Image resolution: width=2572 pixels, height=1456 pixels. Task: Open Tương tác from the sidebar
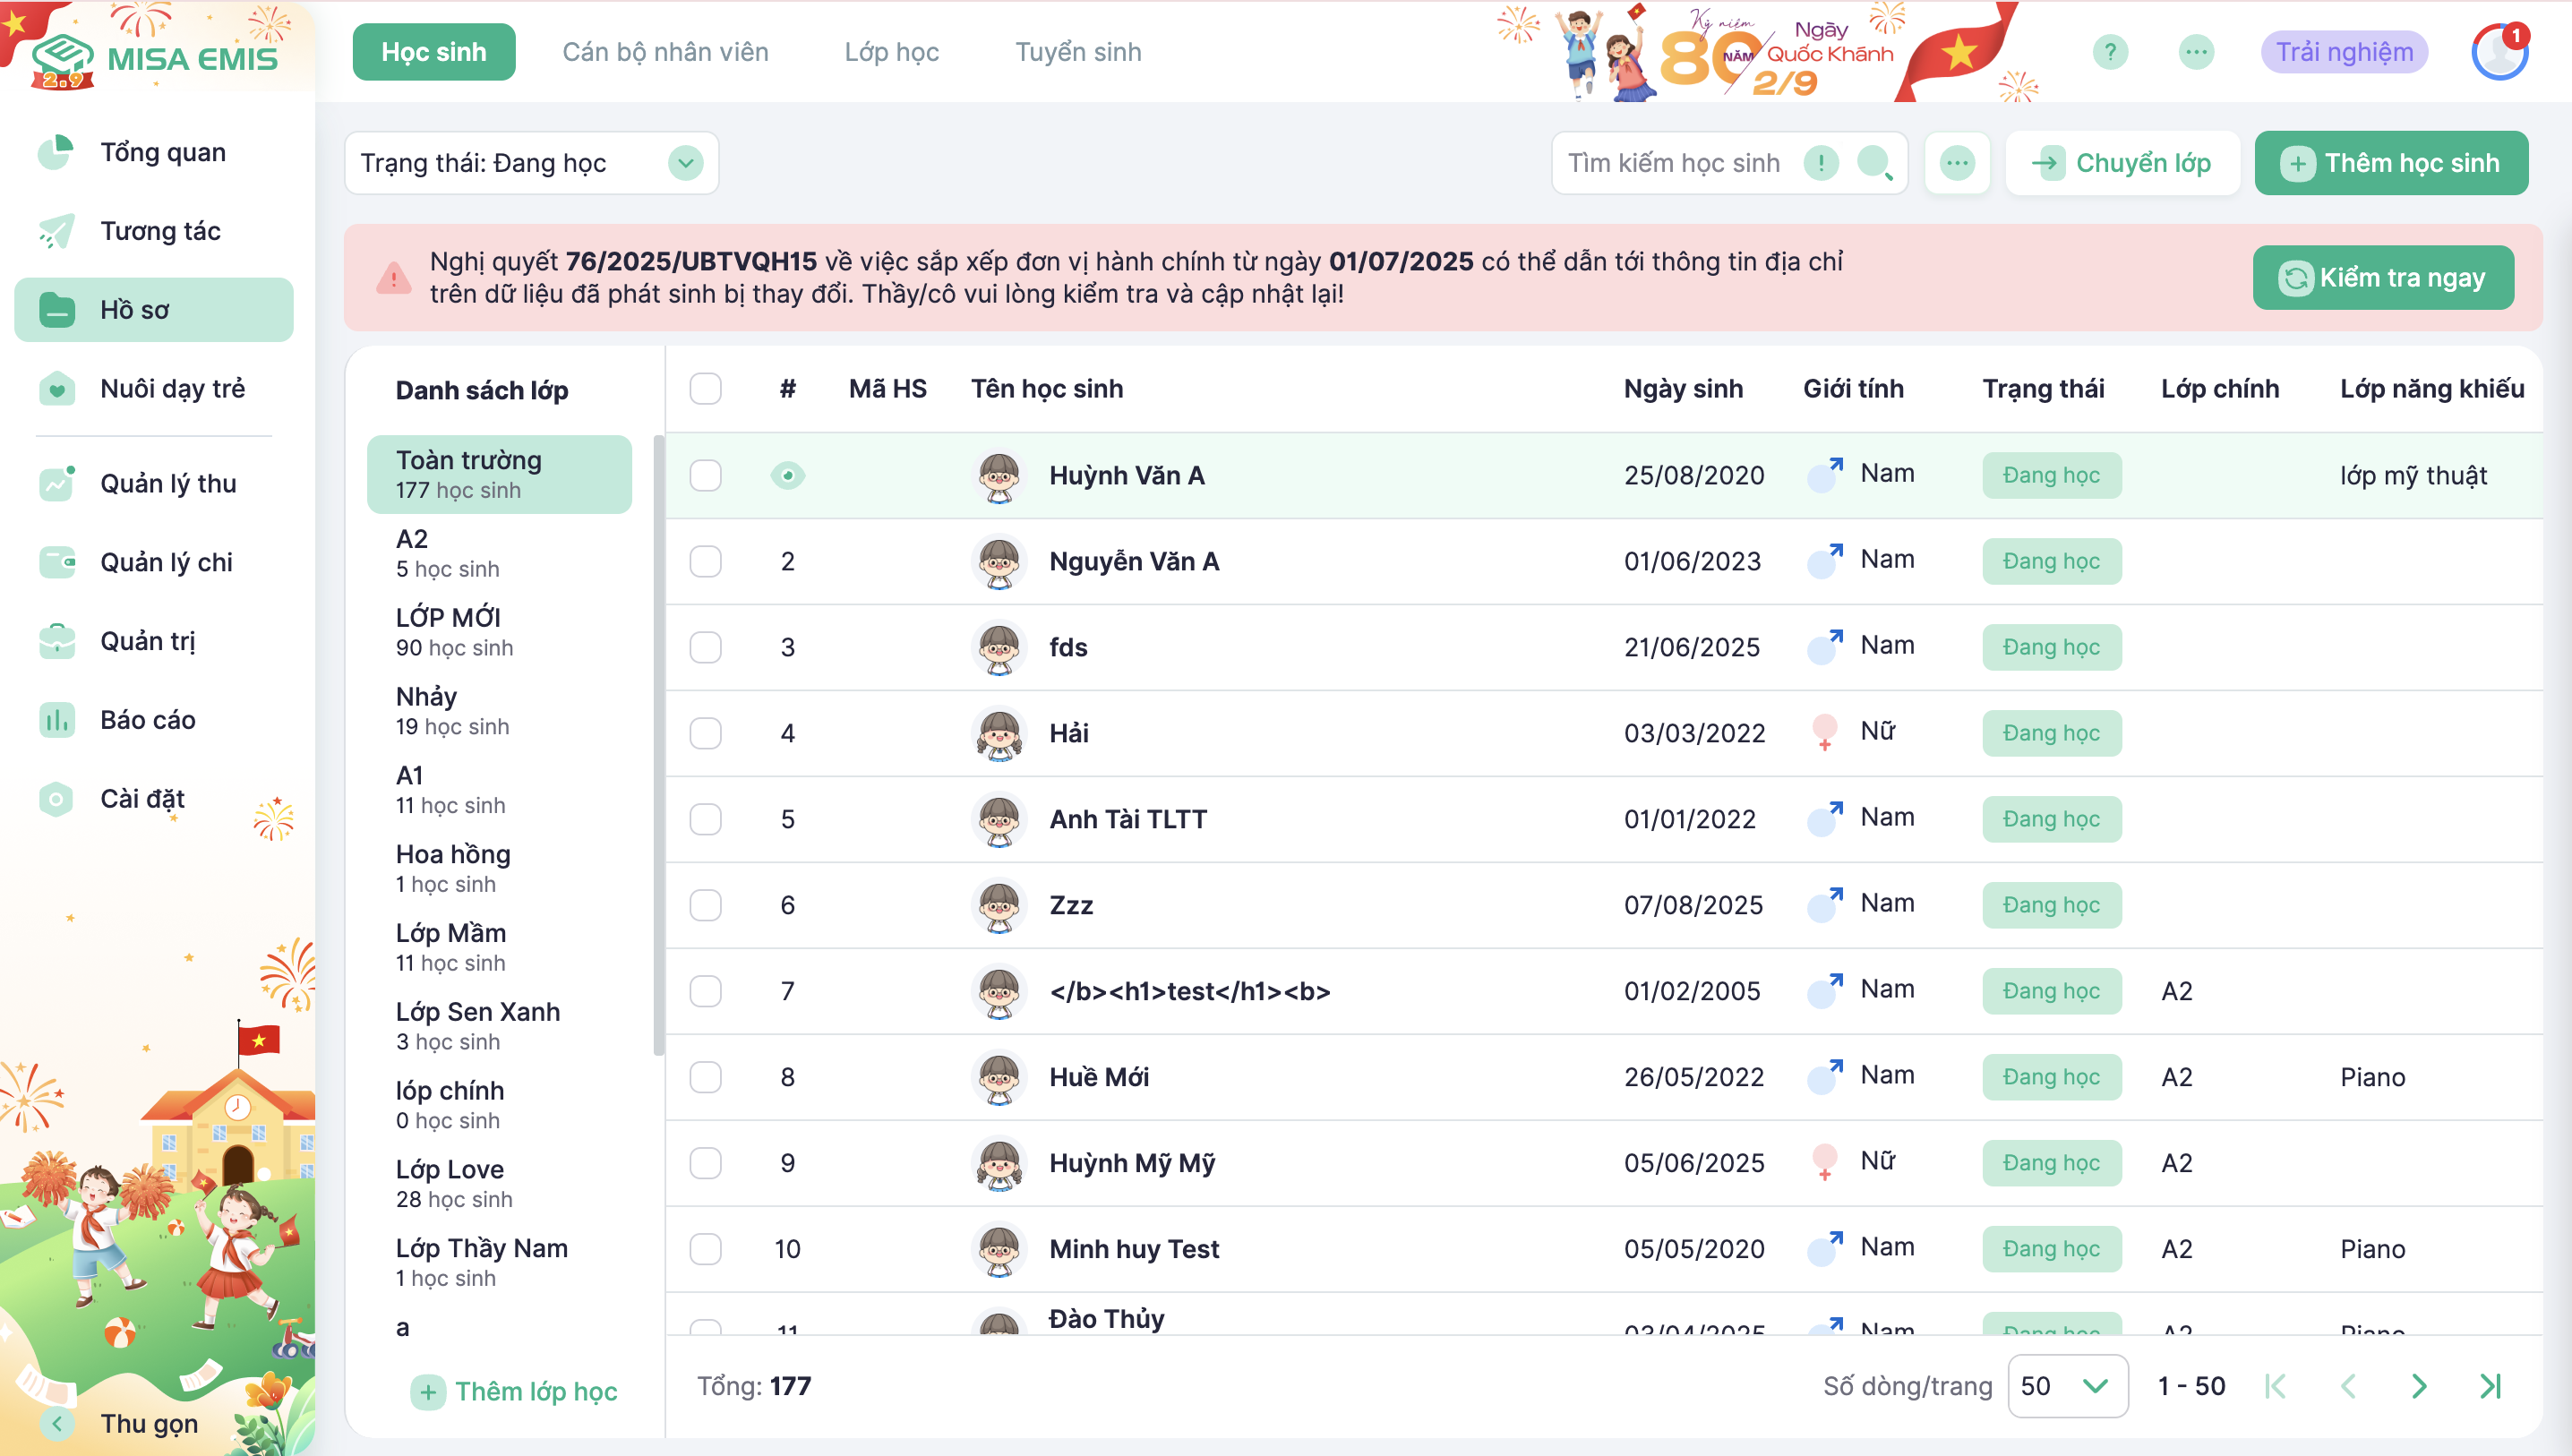160,231
